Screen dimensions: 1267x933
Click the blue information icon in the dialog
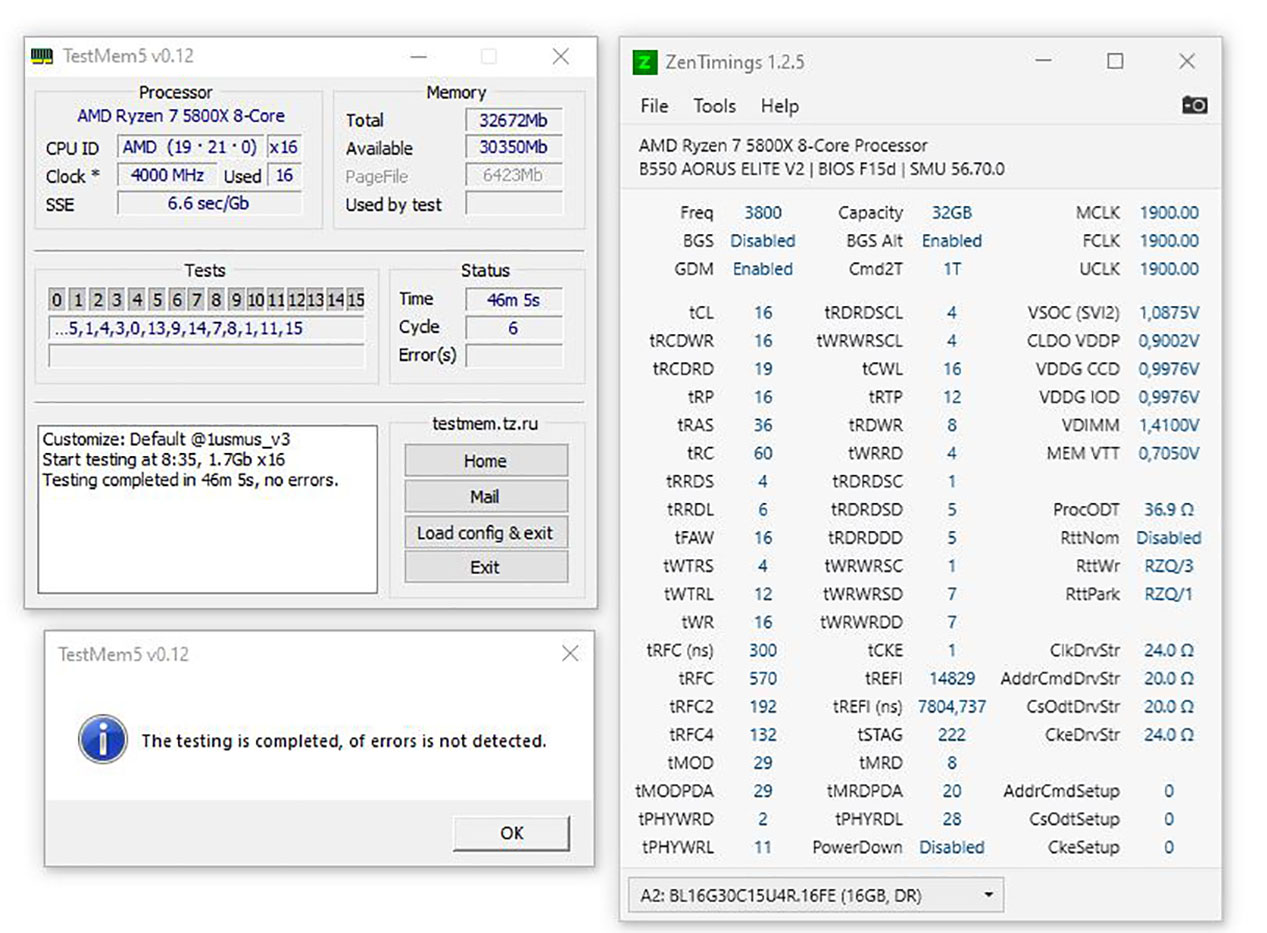[x=102, y=740]
